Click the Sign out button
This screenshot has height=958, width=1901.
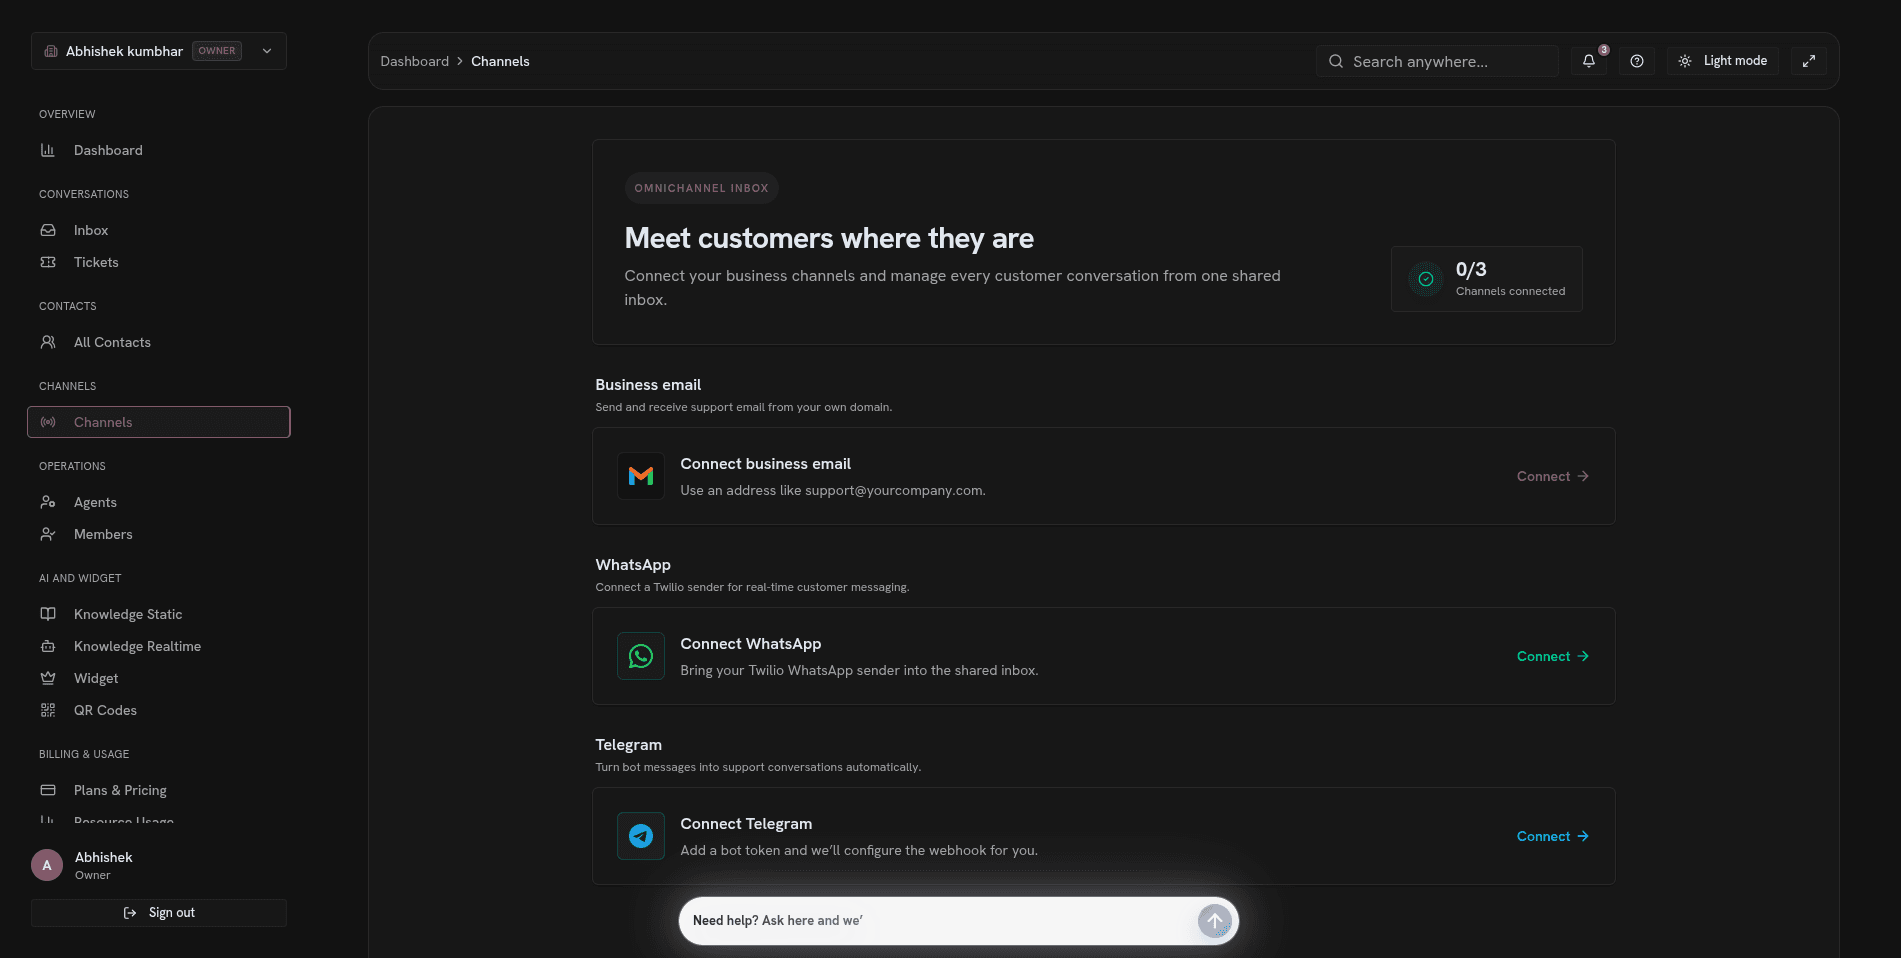(159, 913)
